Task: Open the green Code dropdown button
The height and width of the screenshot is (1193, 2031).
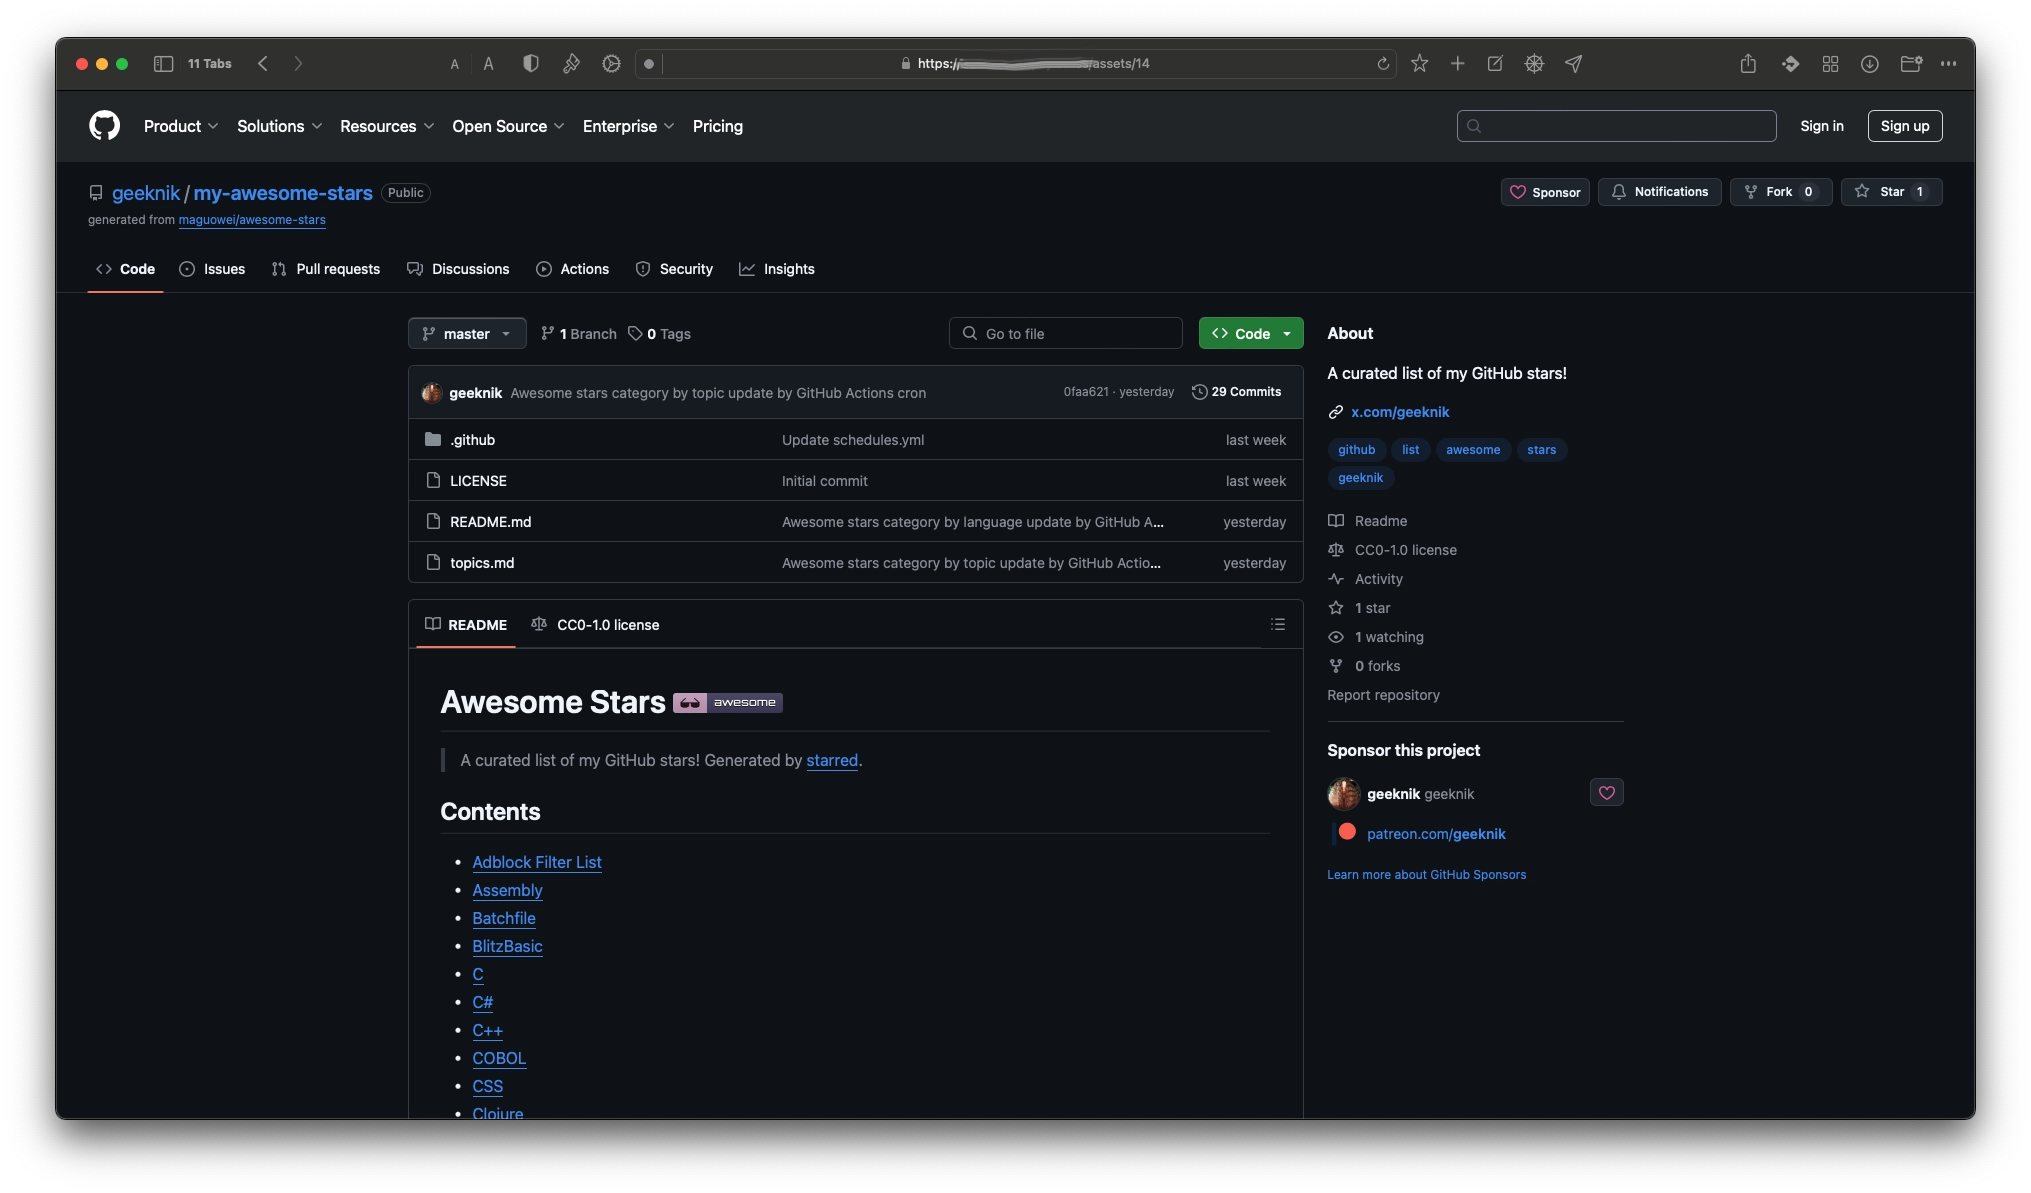Action: coord(1250,333)
